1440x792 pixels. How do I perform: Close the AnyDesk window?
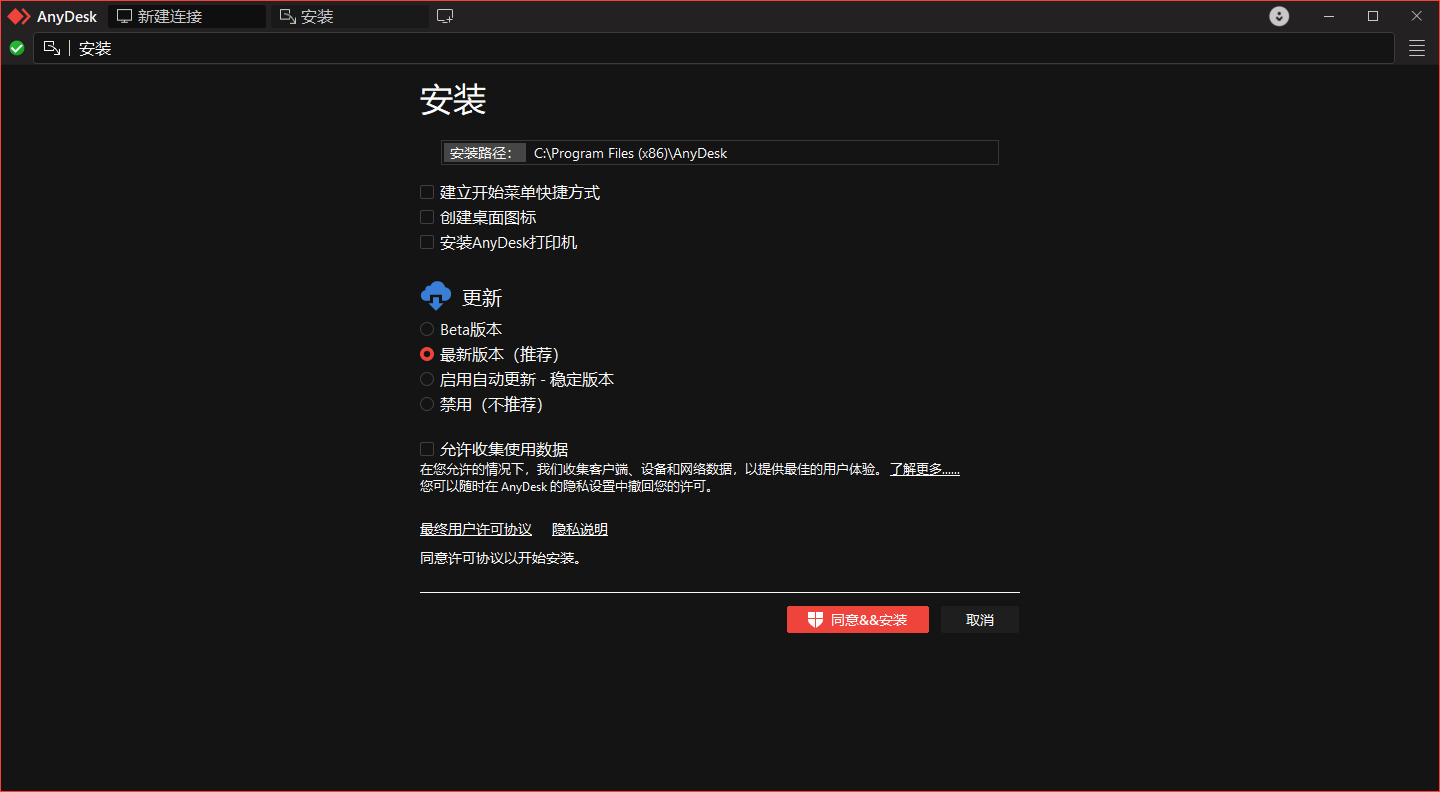(x=1417, y=16)
